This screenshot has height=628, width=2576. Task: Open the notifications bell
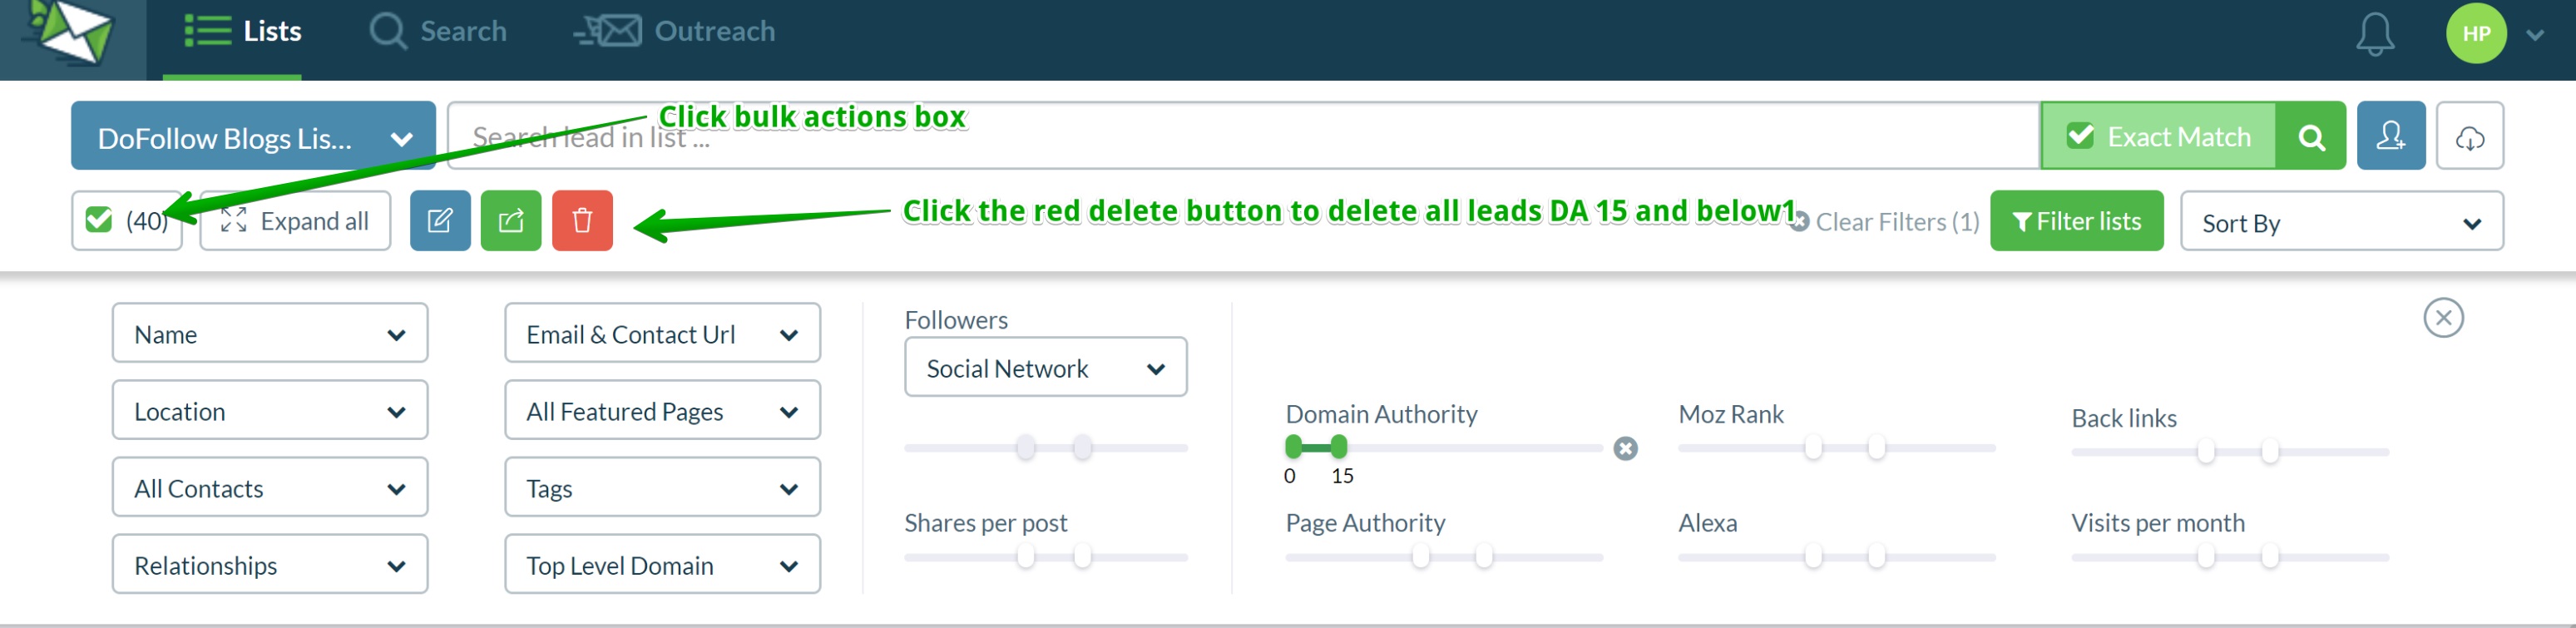click(2375, 34)
